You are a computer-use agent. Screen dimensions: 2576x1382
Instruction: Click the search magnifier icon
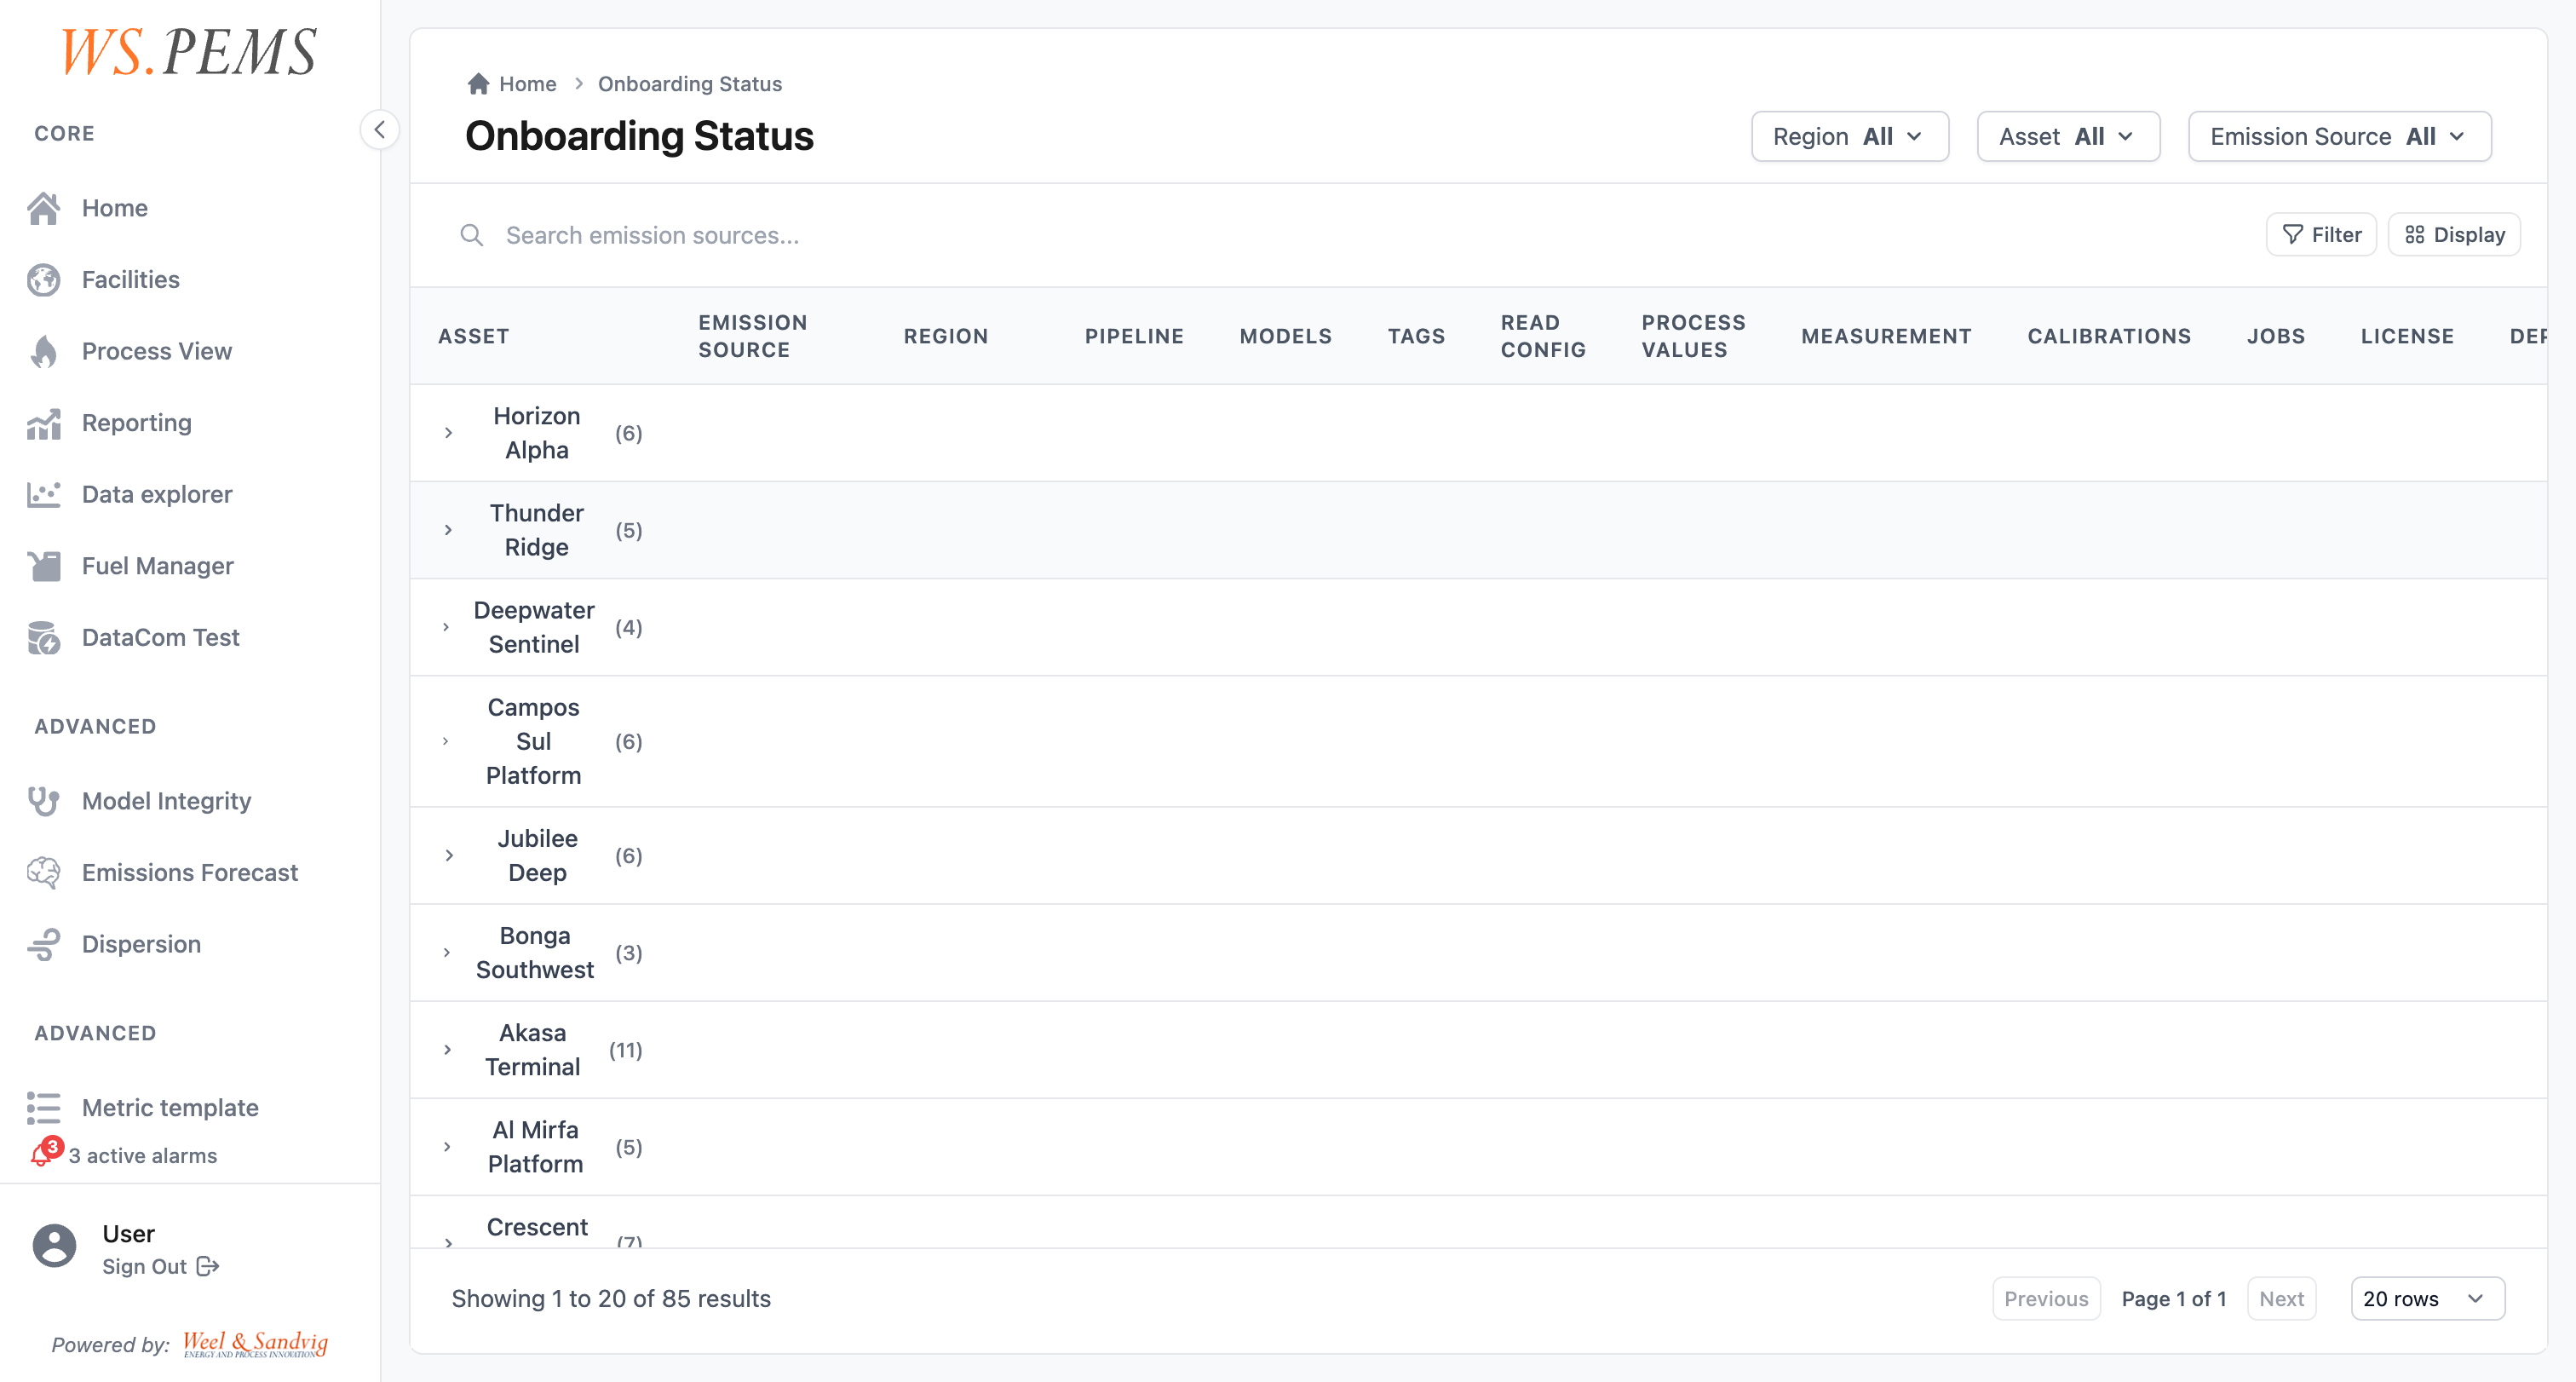(472, 235)
